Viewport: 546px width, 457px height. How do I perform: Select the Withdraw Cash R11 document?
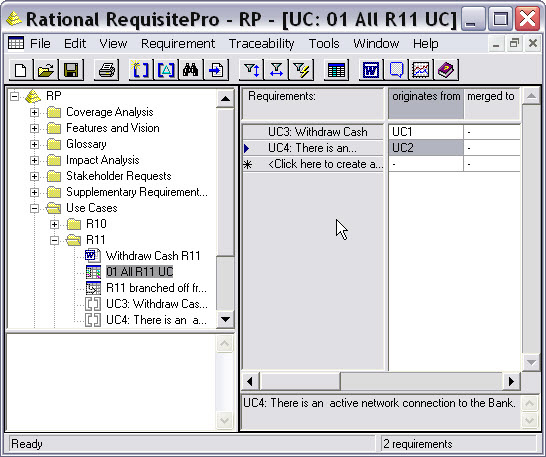click(153, 256)
